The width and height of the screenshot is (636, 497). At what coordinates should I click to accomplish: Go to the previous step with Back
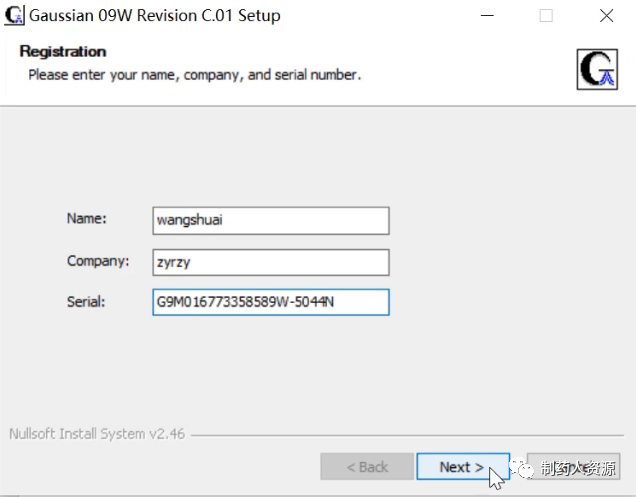367,467
